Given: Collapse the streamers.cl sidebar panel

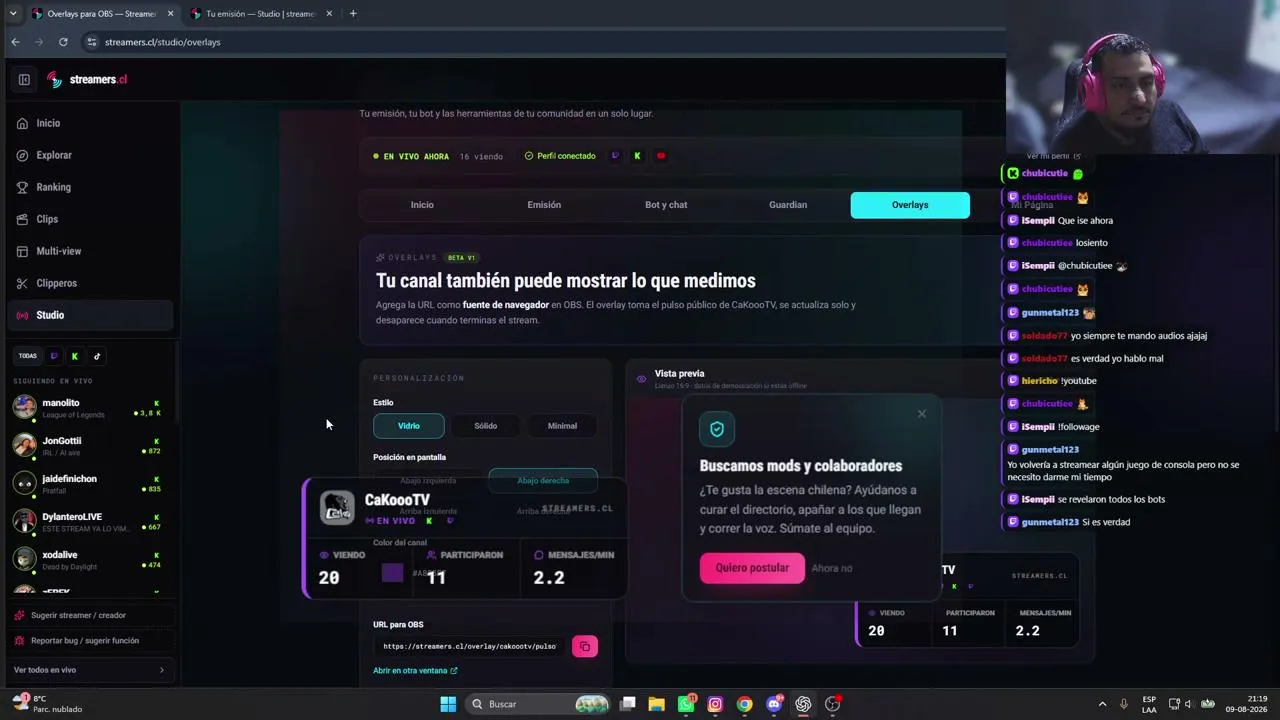Looking at the screenshot, I should tap(24, 80).
